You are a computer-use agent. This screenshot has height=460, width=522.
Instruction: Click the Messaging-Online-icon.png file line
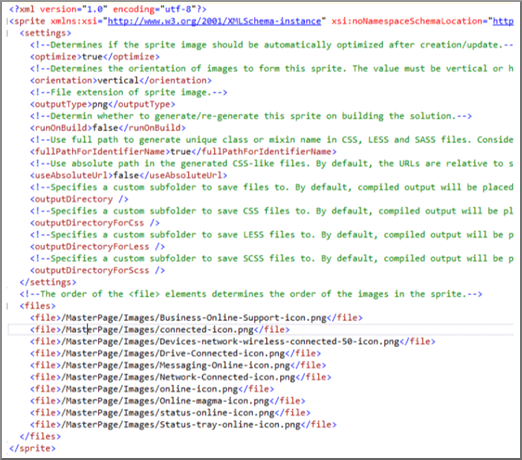178,365
